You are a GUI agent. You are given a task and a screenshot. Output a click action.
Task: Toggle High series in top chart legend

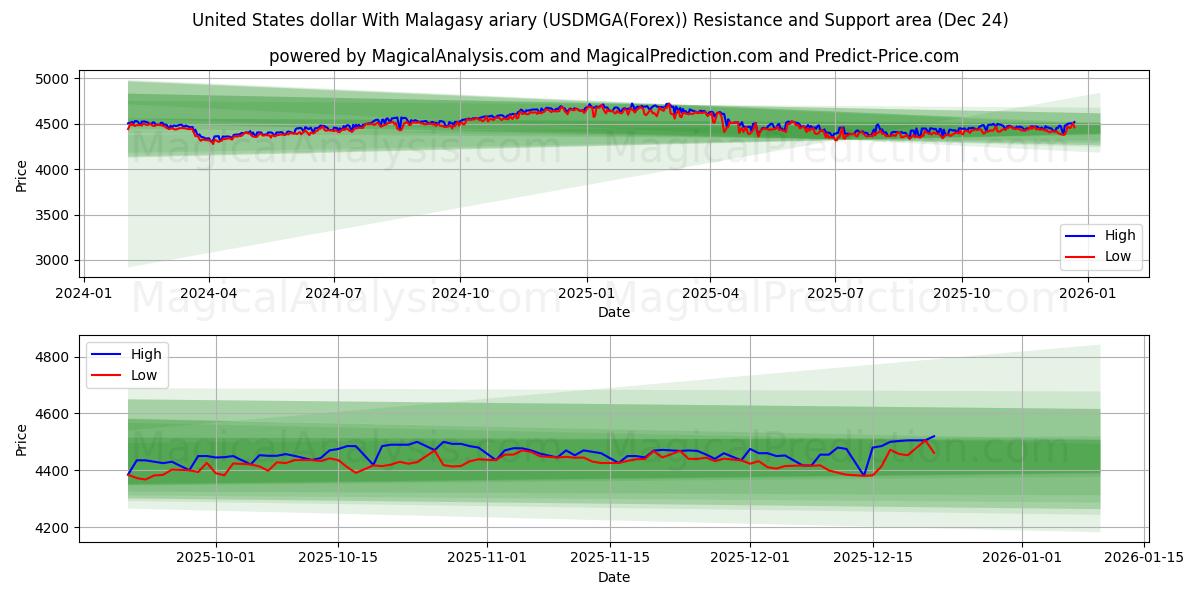1111,235
